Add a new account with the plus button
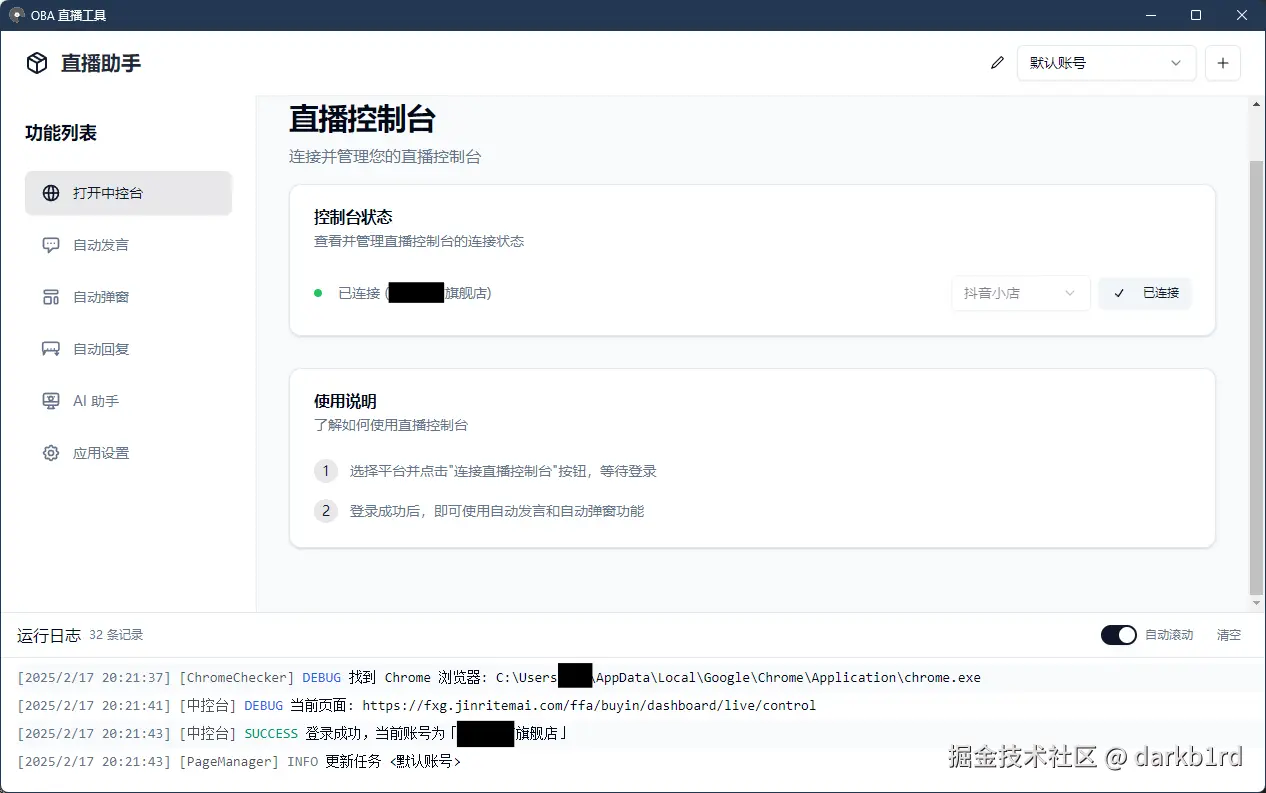1266x793 pixels. (1222, 63)
